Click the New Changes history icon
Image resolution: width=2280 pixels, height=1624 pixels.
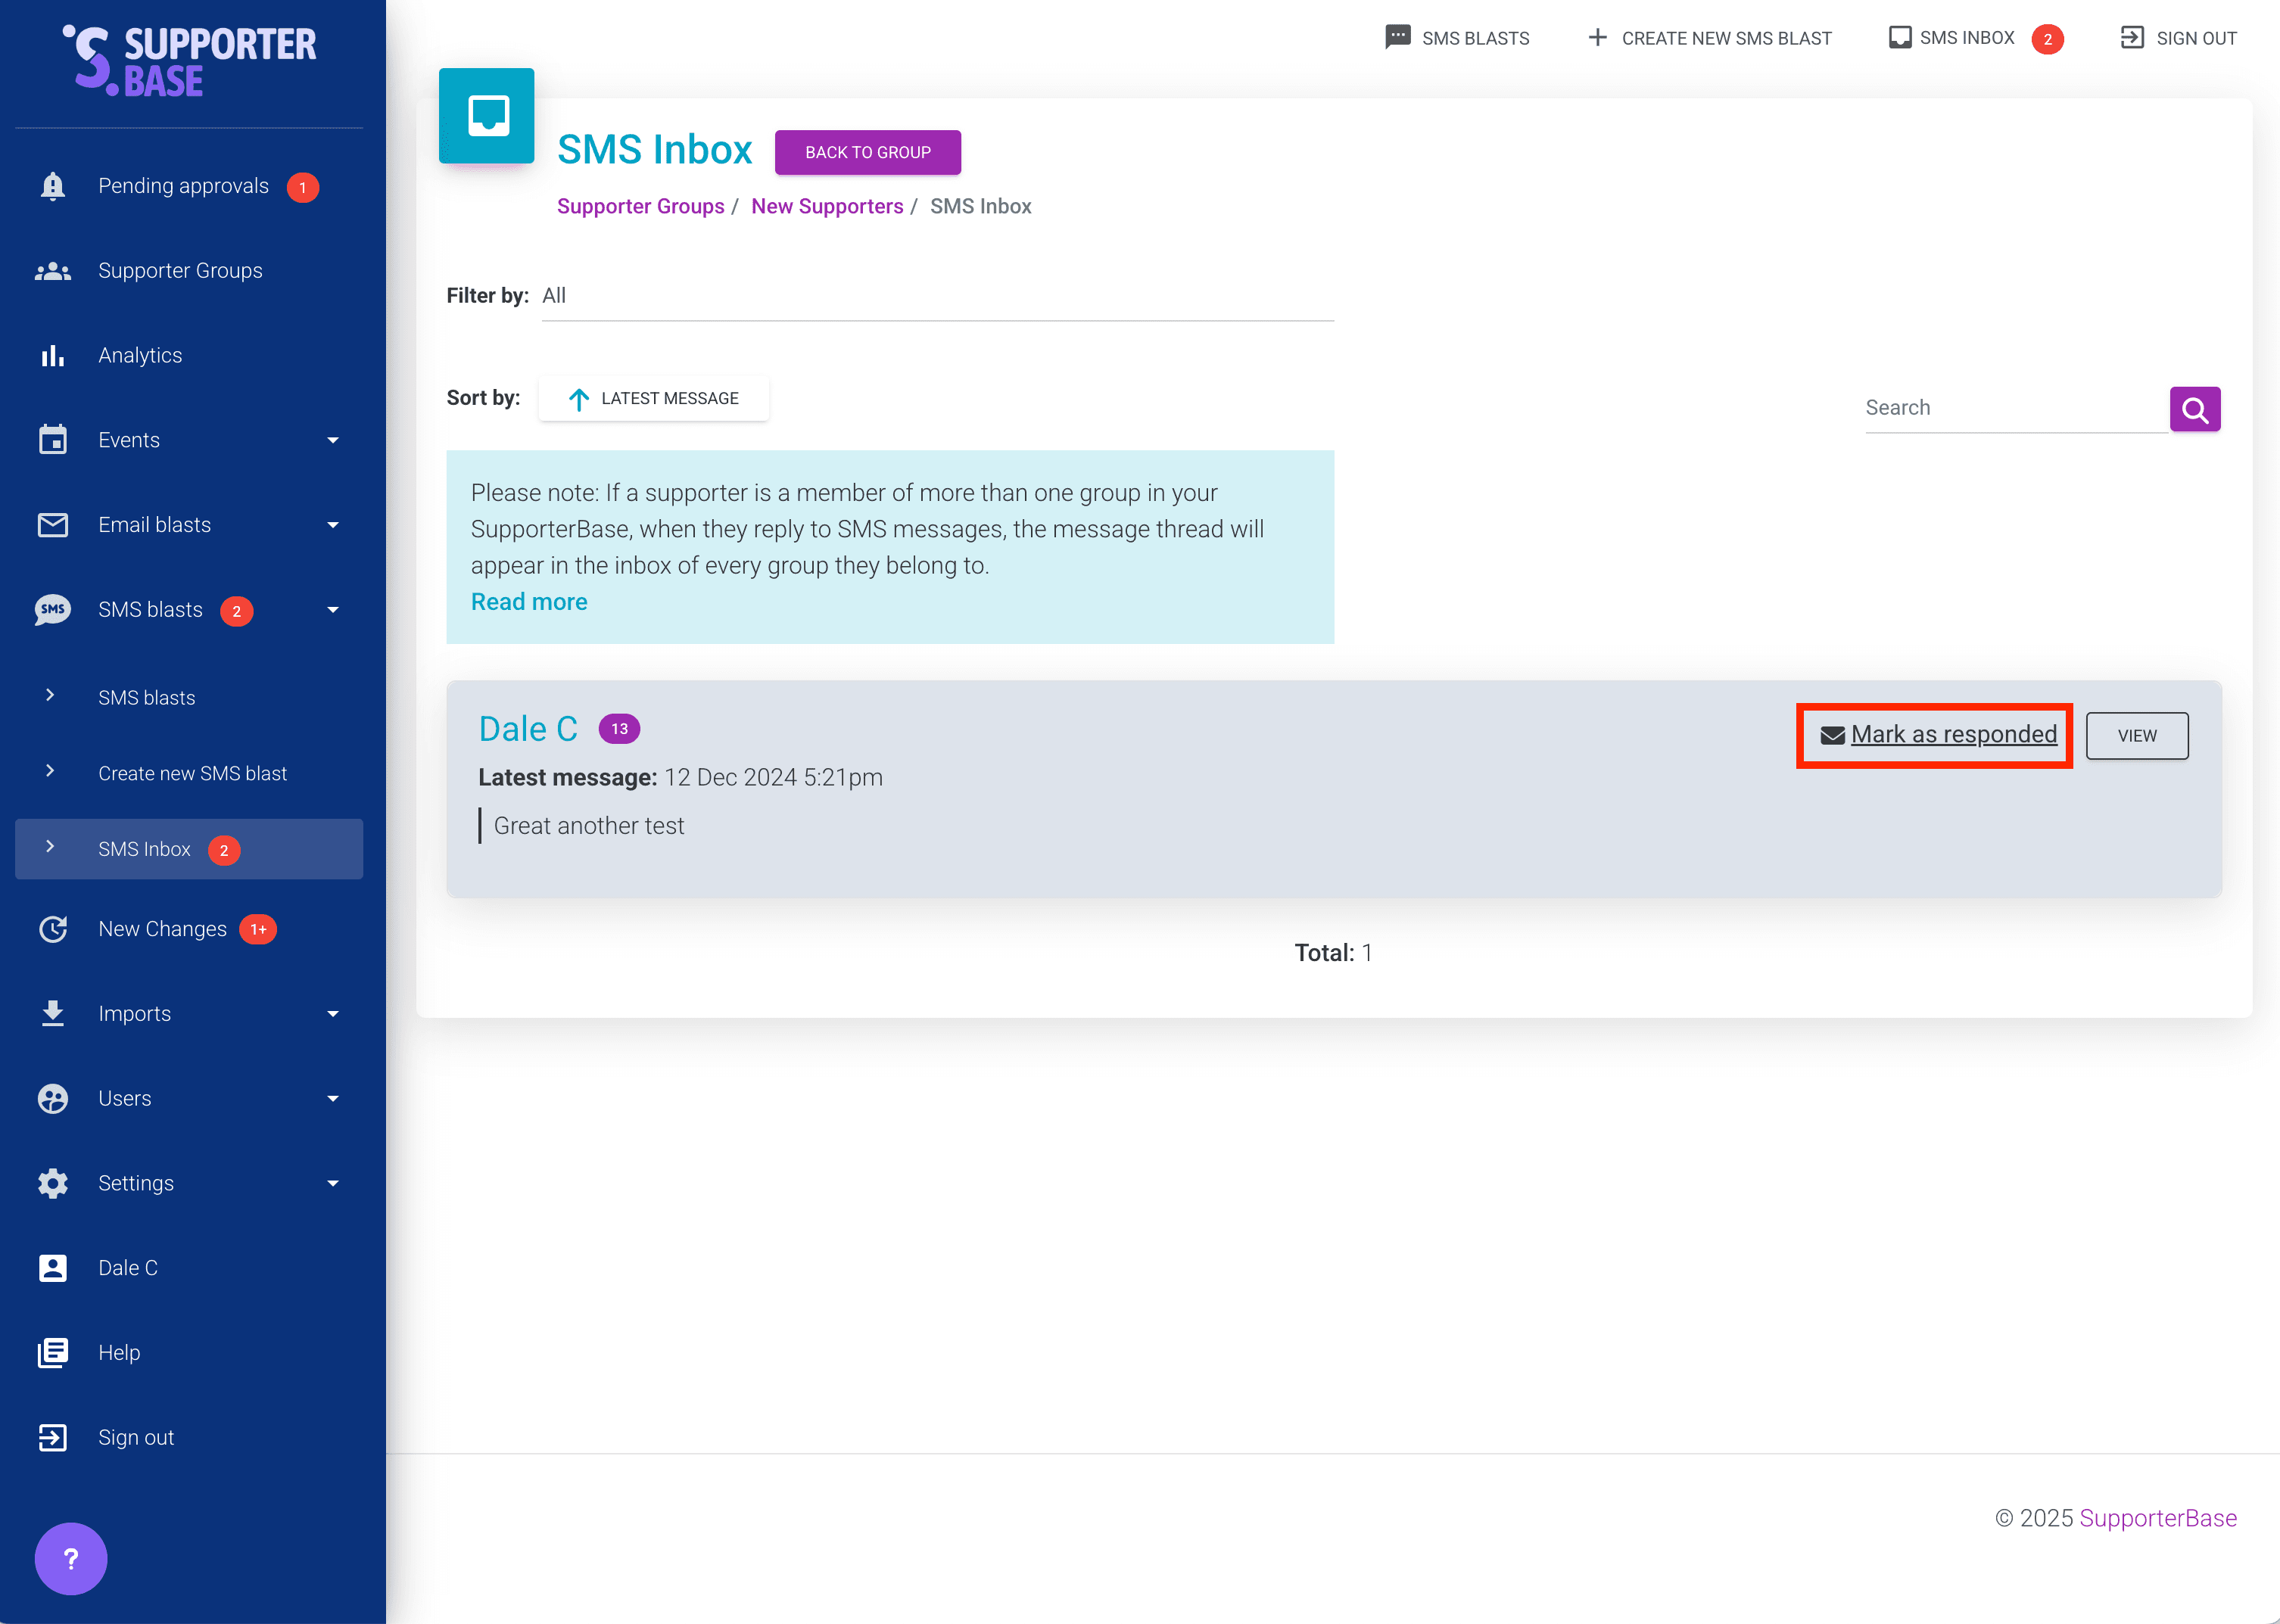[52, 929]
